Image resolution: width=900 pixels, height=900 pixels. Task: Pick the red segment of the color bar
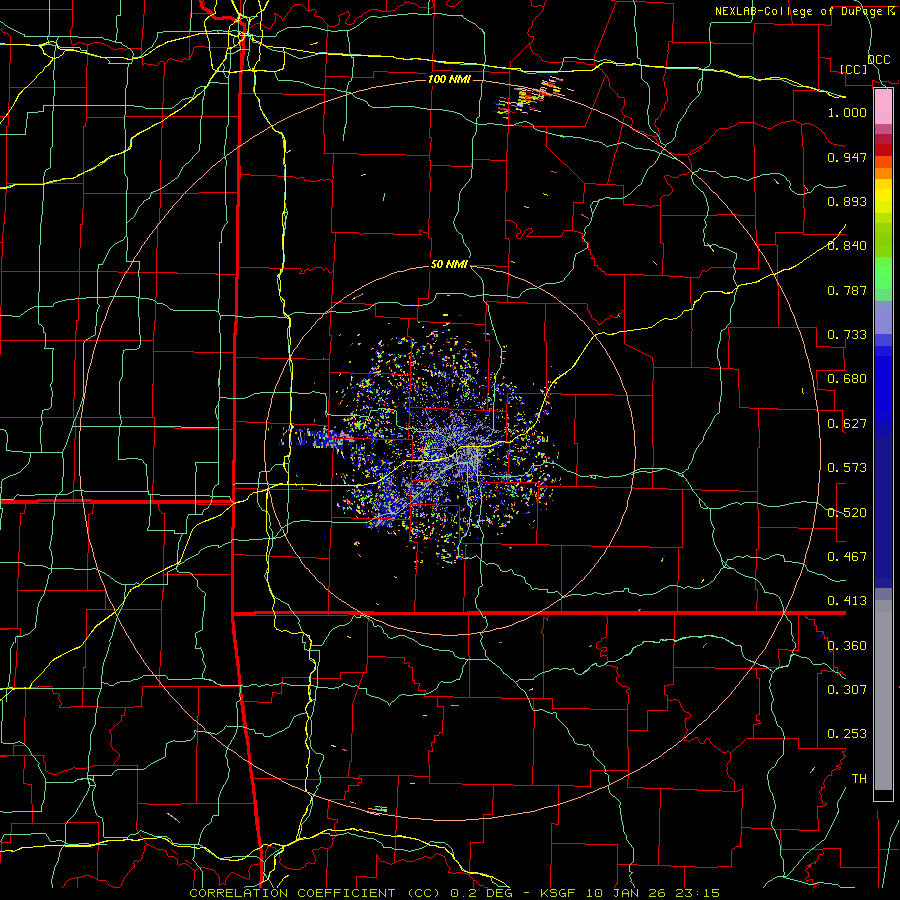click(x=883, y=150)
